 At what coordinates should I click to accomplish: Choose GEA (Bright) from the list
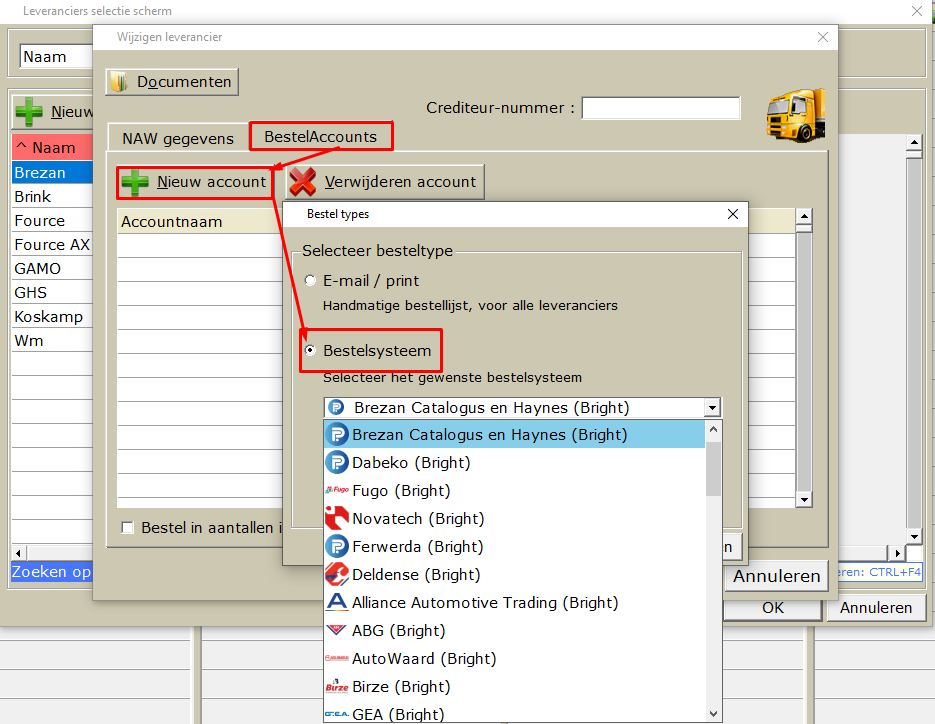point(515,713)
